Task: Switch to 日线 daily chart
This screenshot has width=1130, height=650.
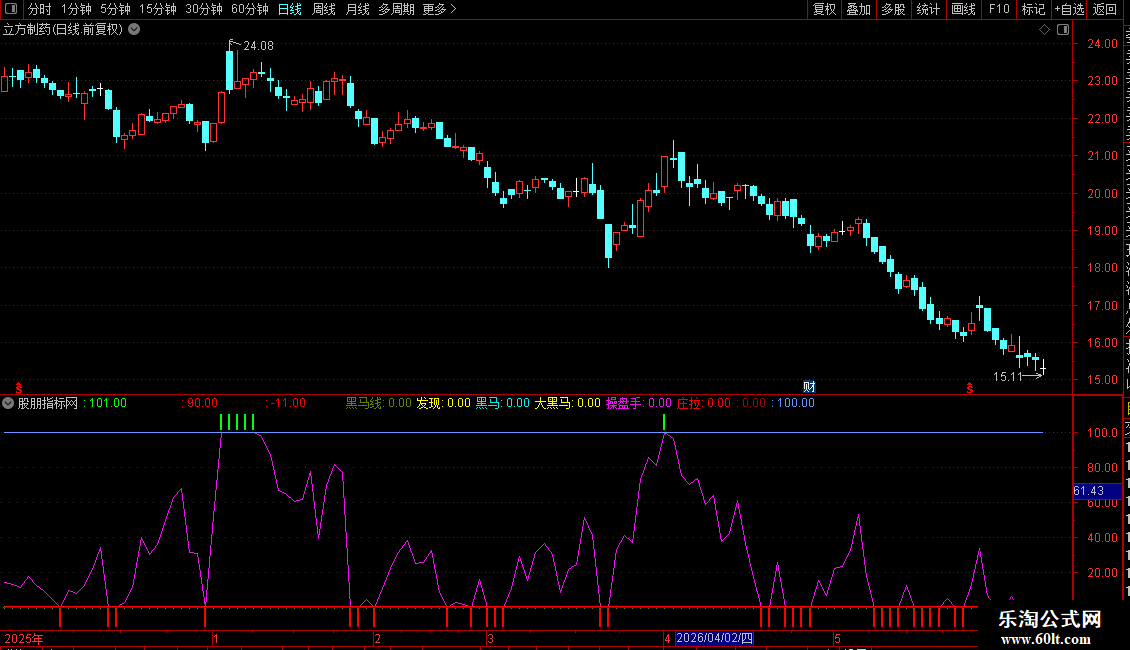Action: tap(290, 9)
